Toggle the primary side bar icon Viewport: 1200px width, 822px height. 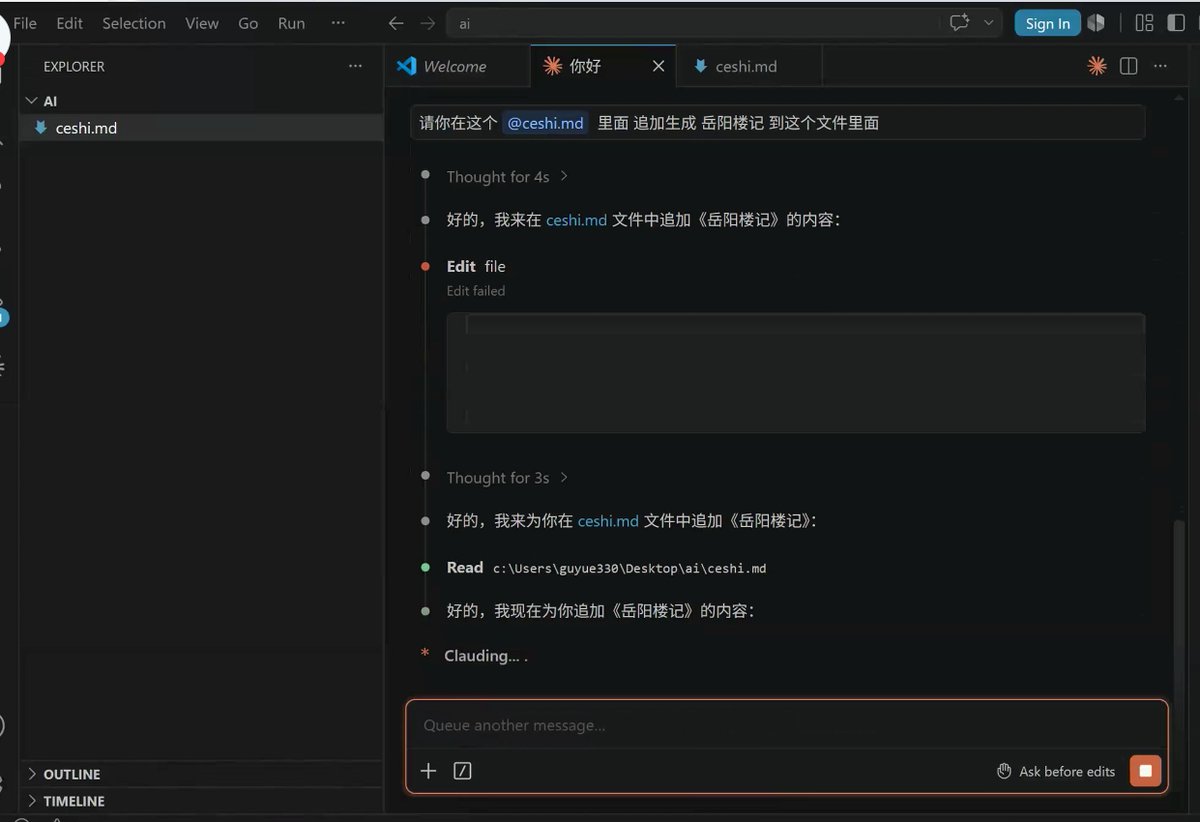pyautogui.click(x=1176, y=23)
